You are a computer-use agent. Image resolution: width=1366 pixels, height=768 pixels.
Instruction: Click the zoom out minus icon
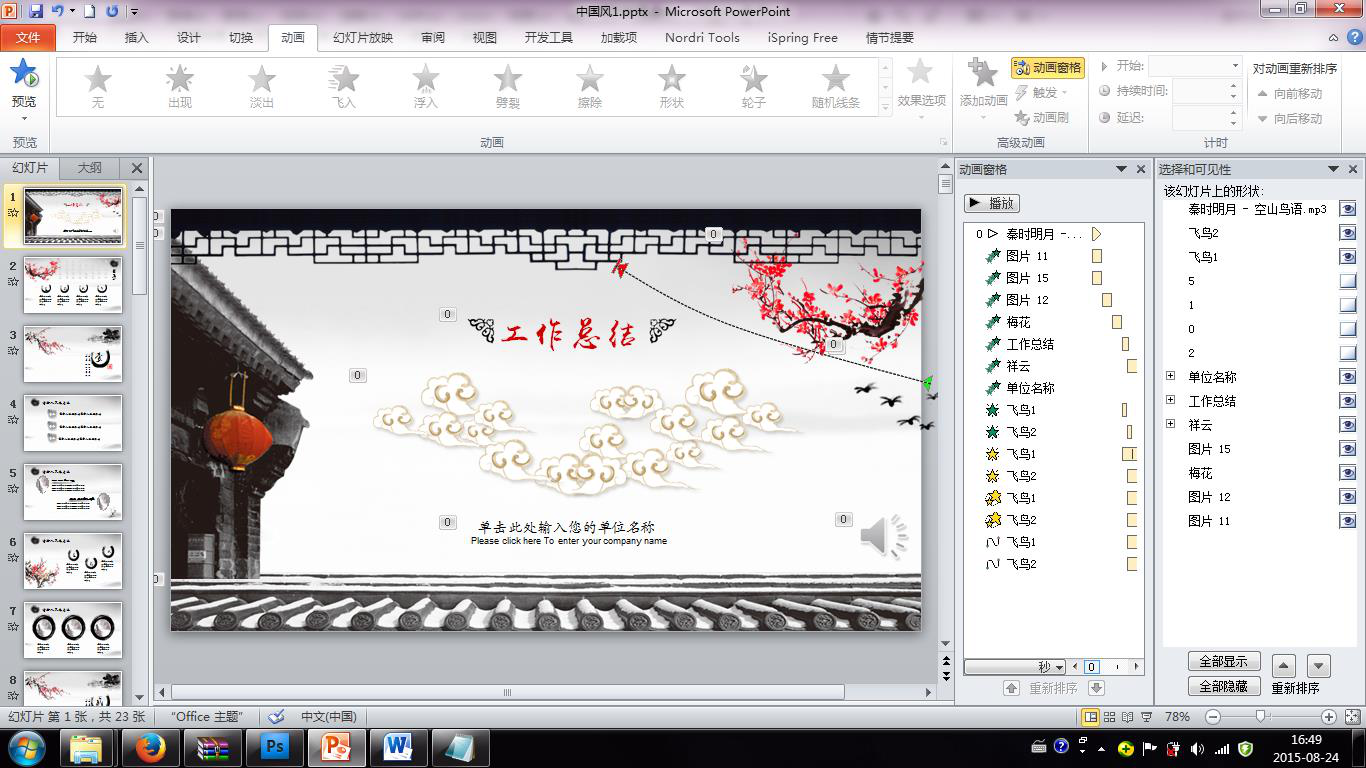[1213, 717]
